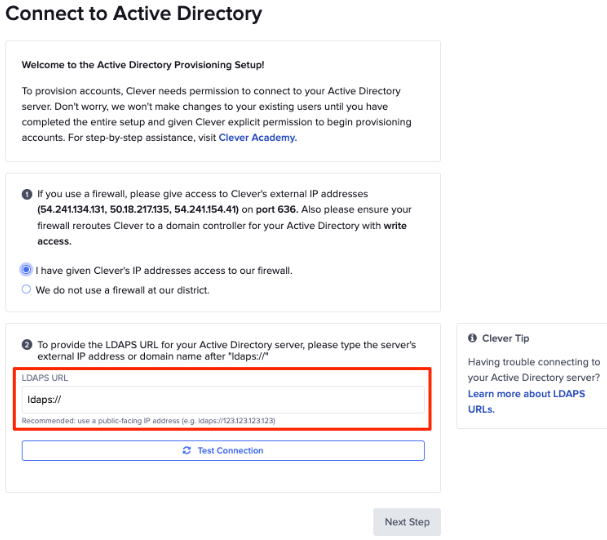The height and width of the screenshot is (540, 607).
Task: Click the 'Connect to Active Directory' page heading
Action: (134, 14)
